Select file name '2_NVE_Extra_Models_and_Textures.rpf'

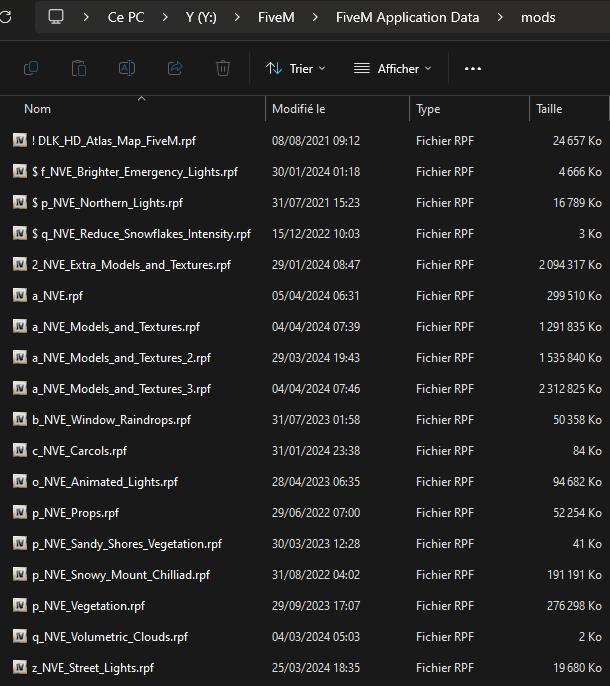pos(131,265)
